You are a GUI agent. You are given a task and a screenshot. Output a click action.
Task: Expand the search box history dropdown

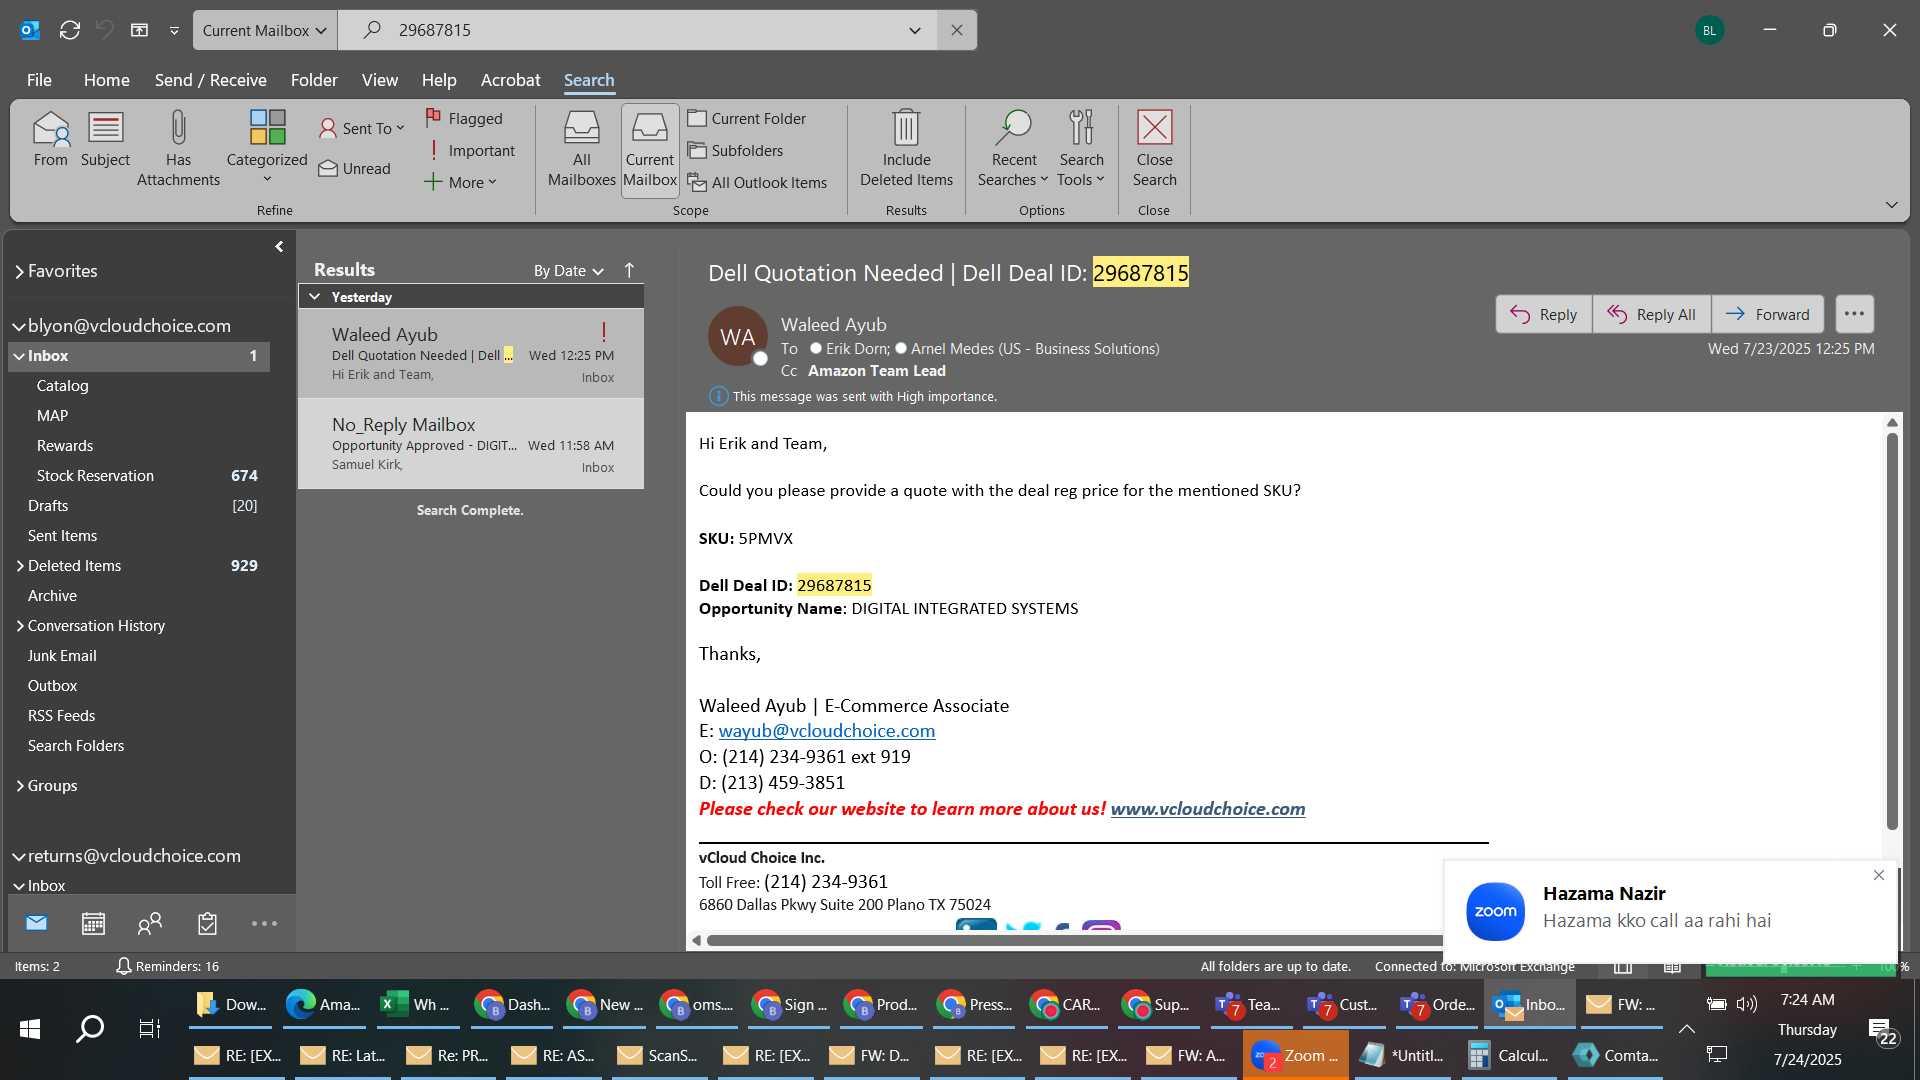914,30
